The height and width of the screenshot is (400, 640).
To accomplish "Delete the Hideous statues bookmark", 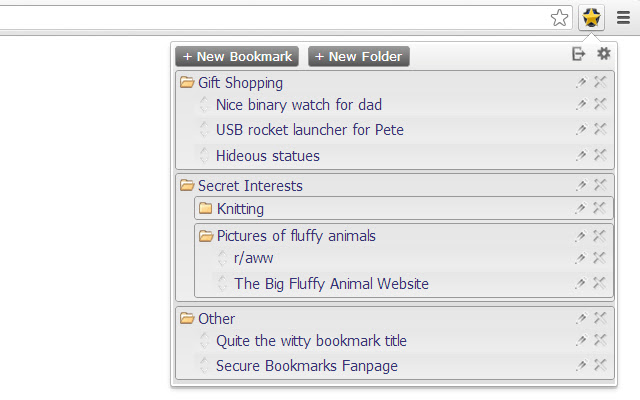I will (x=600, y=155).
